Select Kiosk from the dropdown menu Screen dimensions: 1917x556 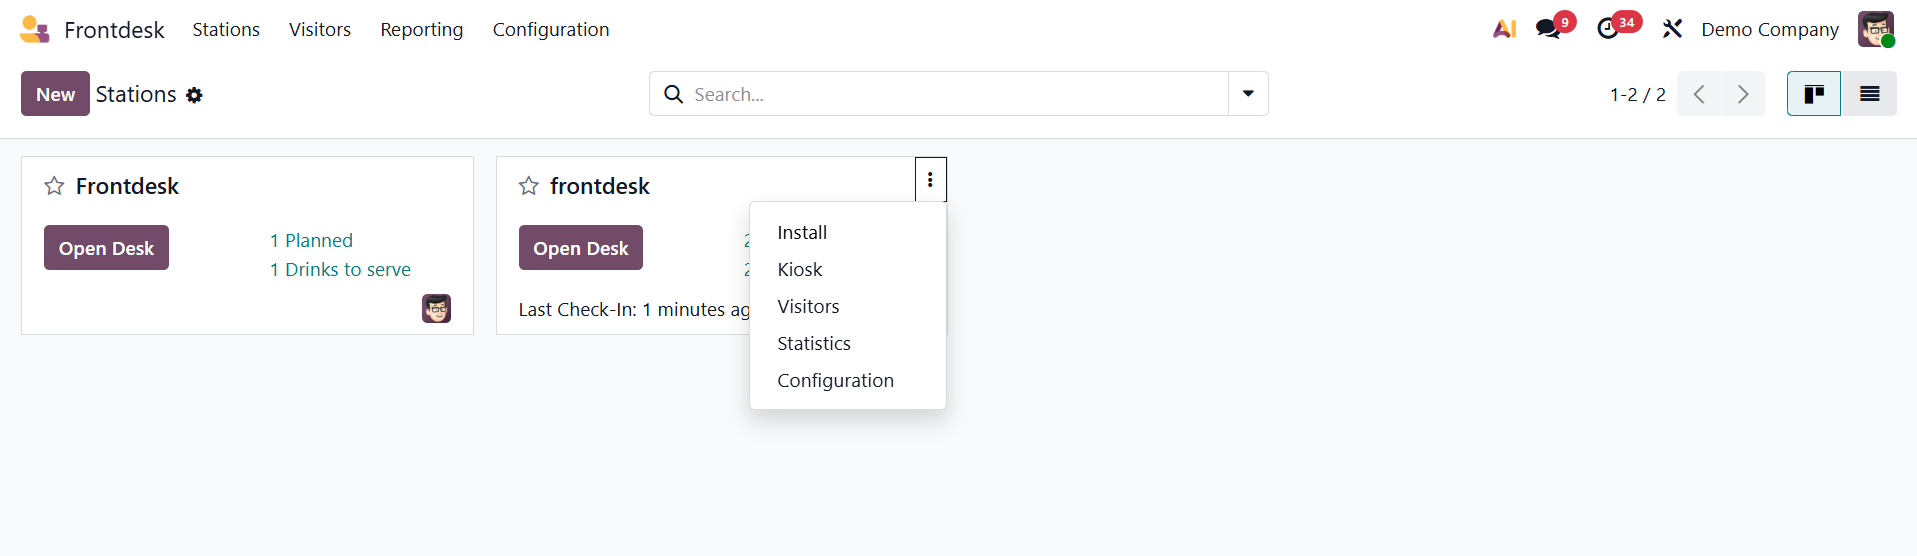800,270
